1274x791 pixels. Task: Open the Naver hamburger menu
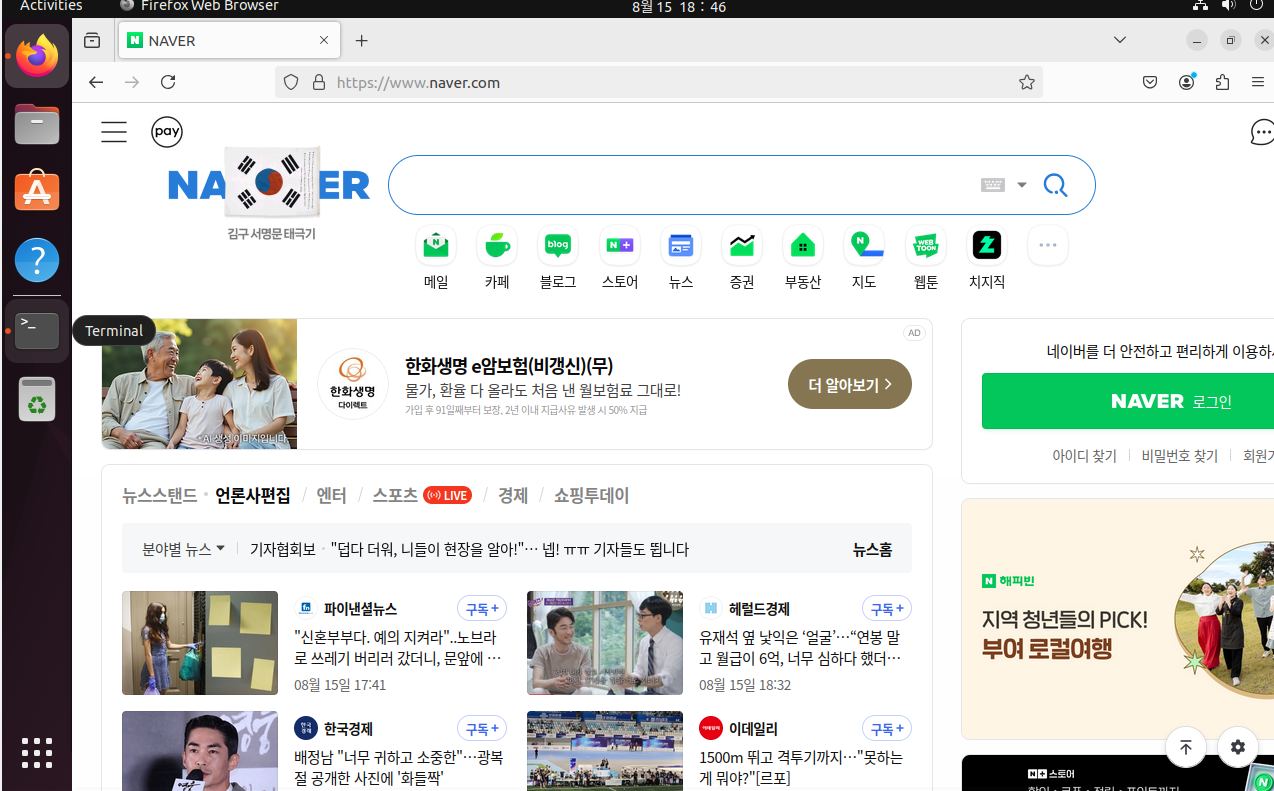114,132
